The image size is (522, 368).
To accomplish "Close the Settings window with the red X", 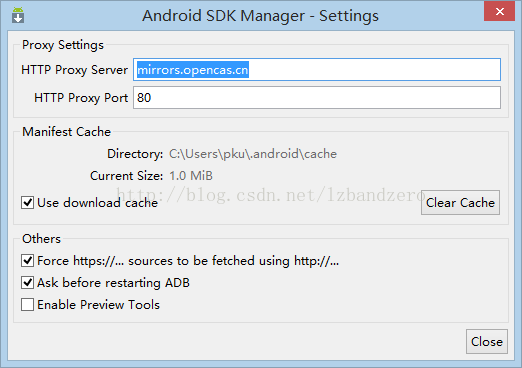I will [499, 11].
